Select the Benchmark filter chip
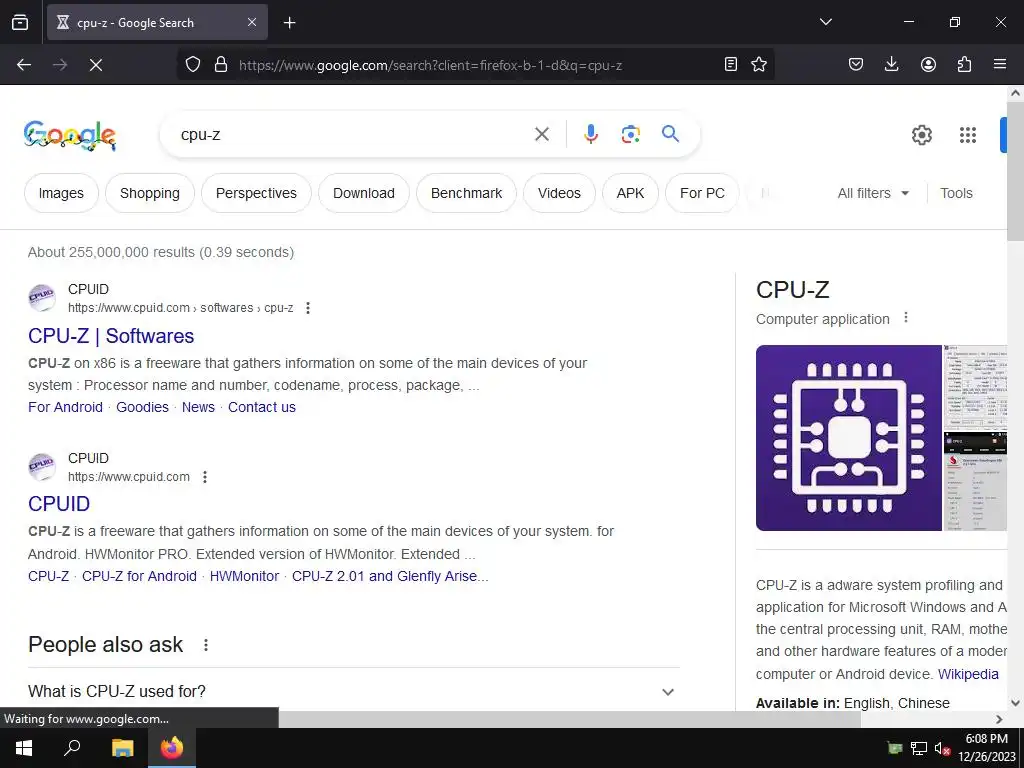Viewport: 1024px width, 768px height. (466, 193)
